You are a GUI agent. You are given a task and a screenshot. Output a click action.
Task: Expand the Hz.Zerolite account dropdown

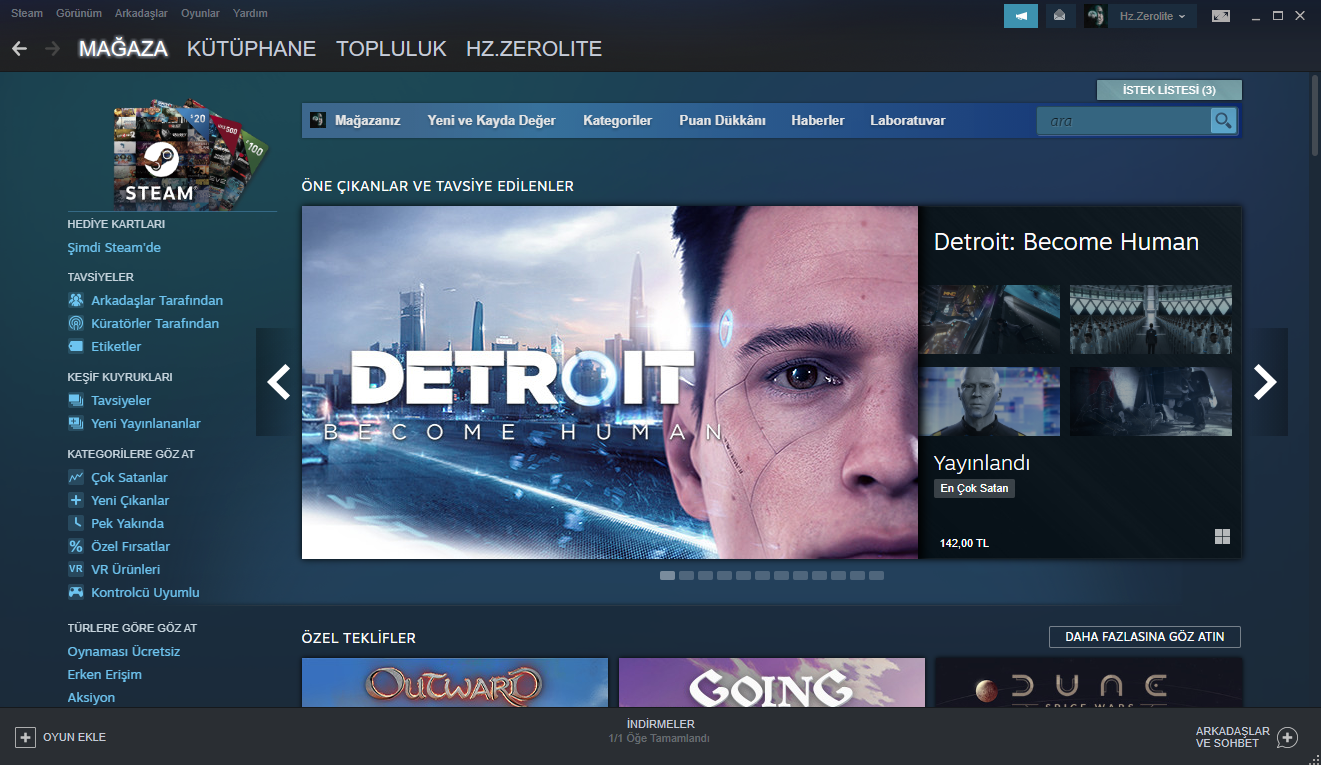click(1152, 16)
